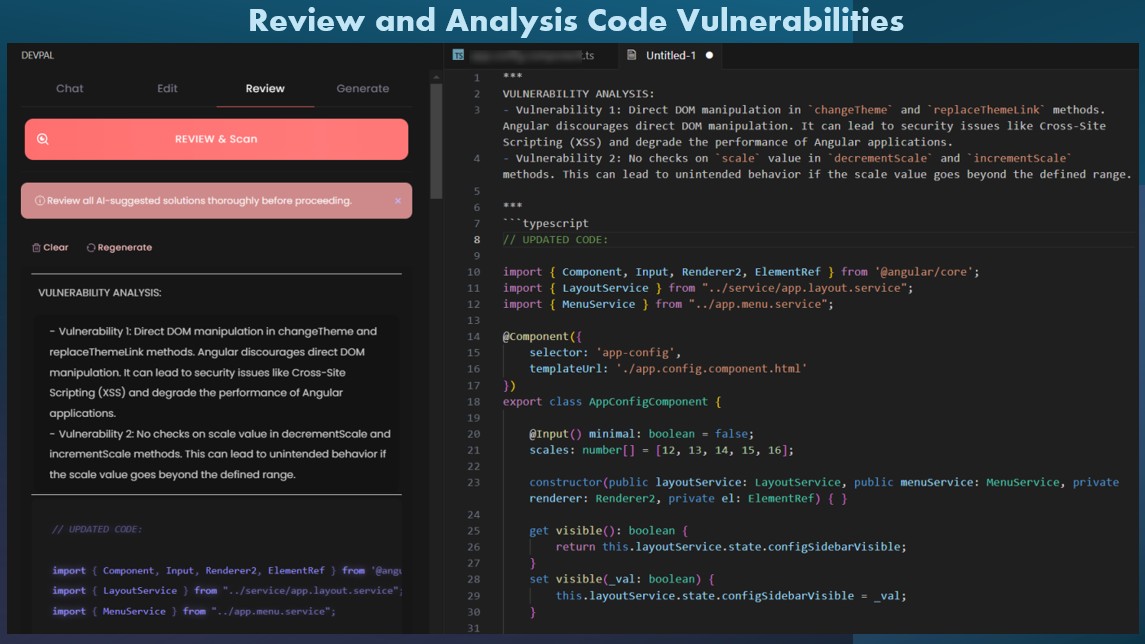Image resolution: width=1145 pixels, height=644 pixels.
Task: Click the DEVPAL panel title
Action: (37, 55)
